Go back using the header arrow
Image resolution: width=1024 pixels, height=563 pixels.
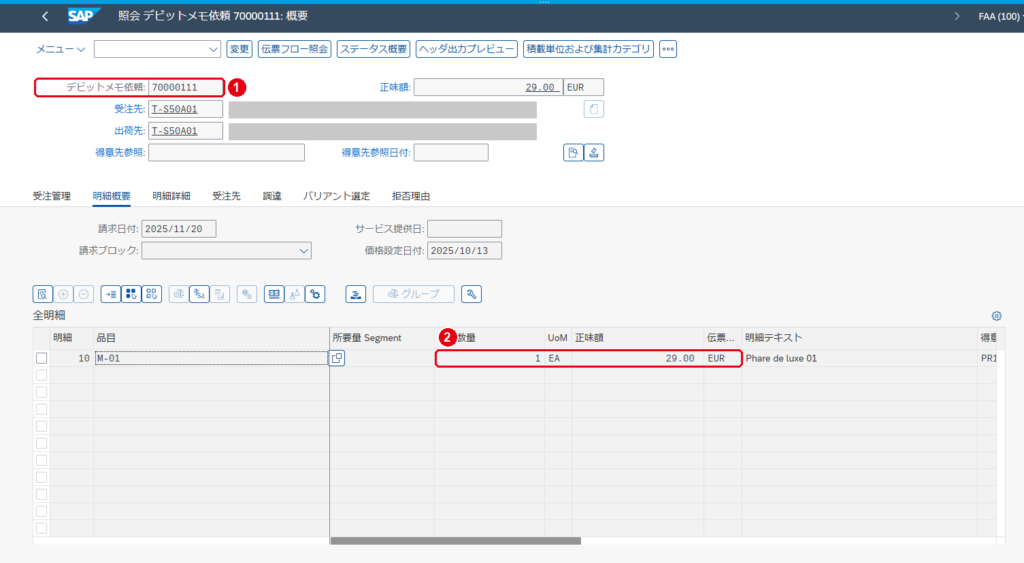(44, 16)
